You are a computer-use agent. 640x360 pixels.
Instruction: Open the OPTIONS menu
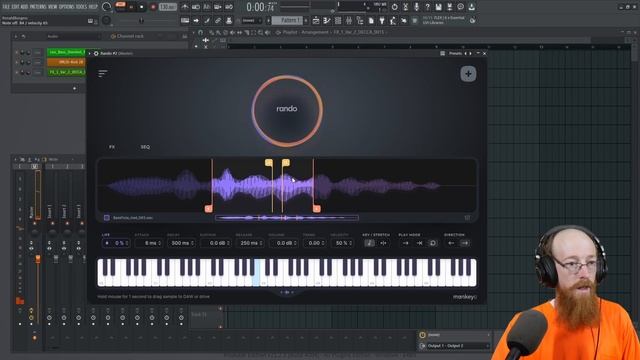click(67, 7)
